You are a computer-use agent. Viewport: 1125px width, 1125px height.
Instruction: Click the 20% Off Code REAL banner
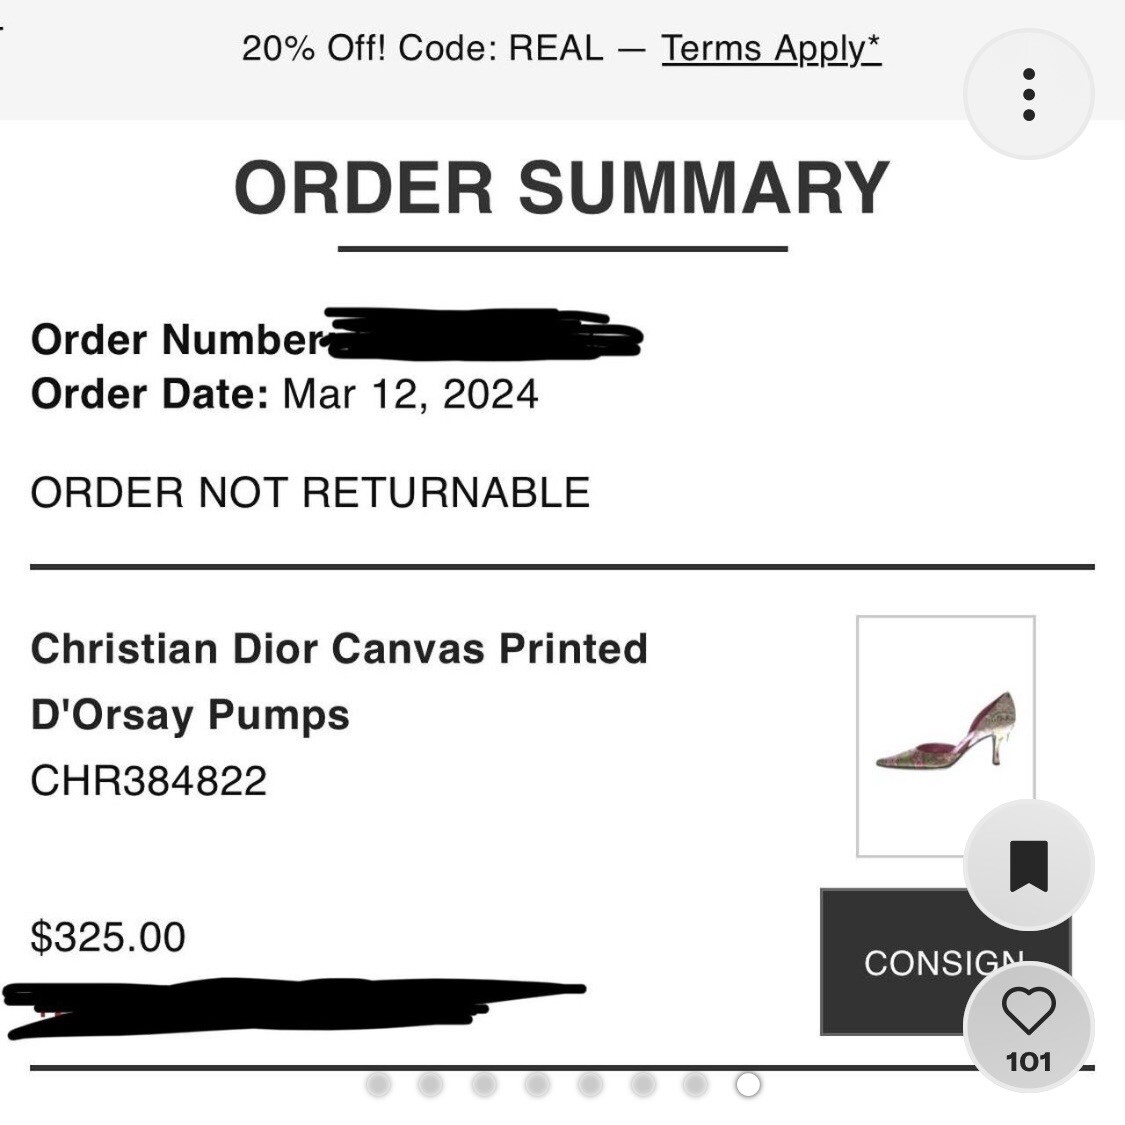coord(561,49)
